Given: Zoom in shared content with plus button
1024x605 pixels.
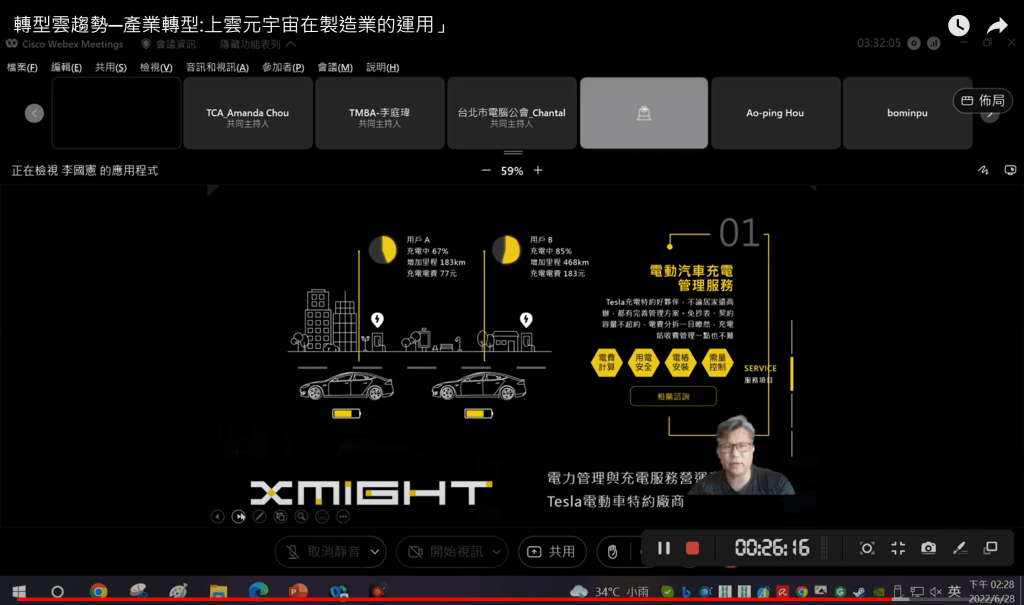Looking at the screenshot, I should click(538, 170).
